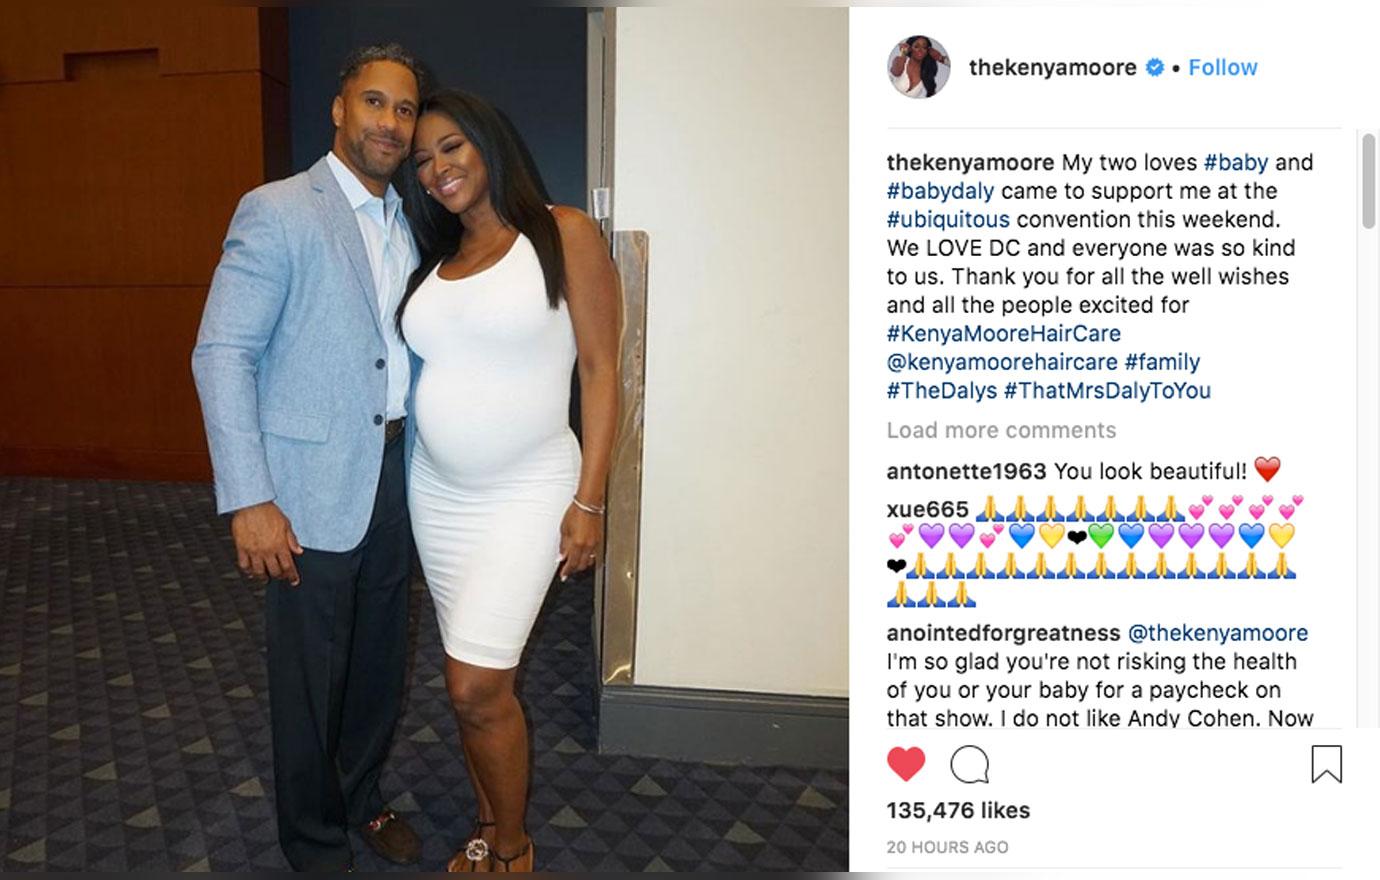
Task: Open thekenyamoore username in the header
Action: (x=1052, y=67)
